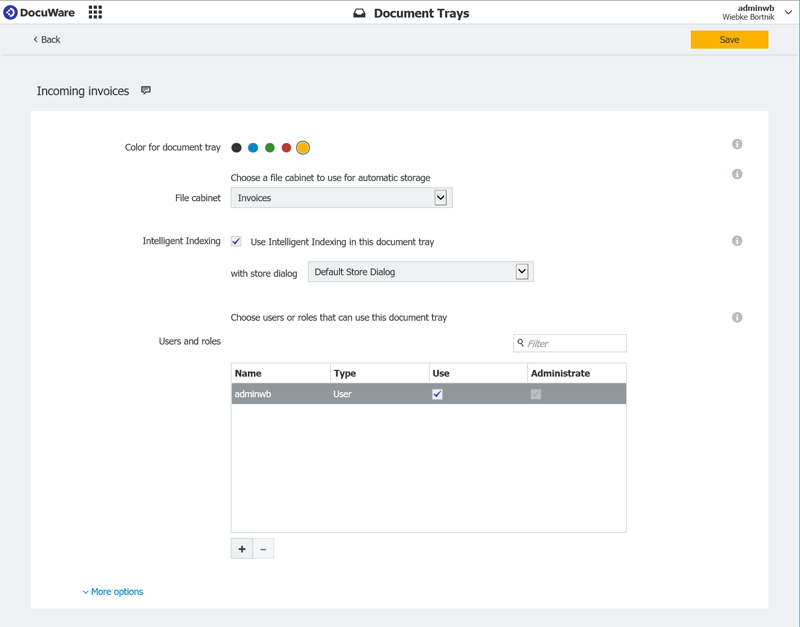Click the DocuWare logo icon
800x627 pixels.
tap(11, 12)
